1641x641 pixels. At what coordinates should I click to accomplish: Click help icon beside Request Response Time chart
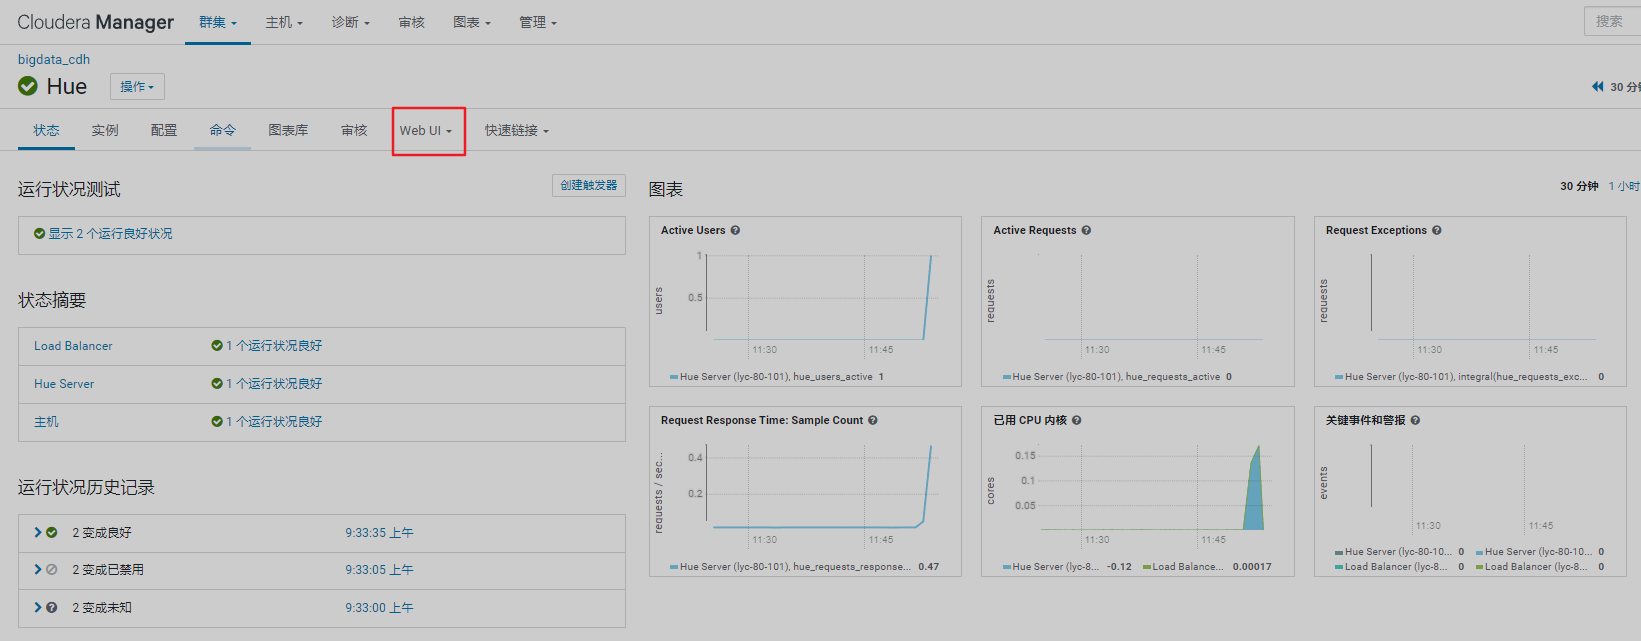(x=873, y=420)
